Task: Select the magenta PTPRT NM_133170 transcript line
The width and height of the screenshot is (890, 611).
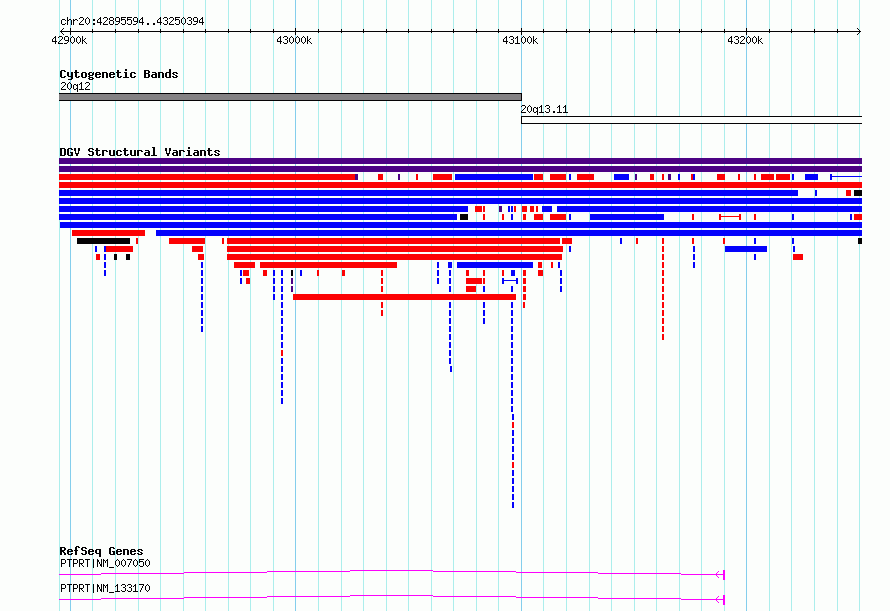Action: coord(392,599)
